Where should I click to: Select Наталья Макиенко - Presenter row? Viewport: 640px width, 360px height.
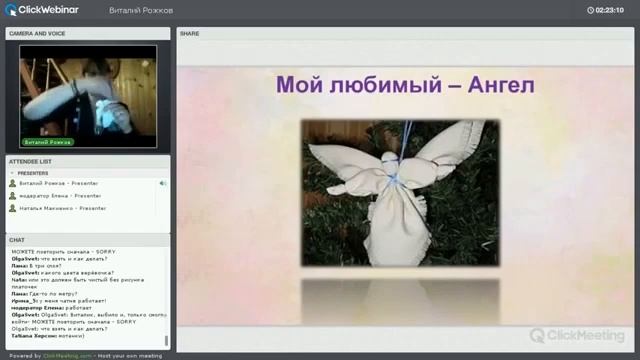88,208
